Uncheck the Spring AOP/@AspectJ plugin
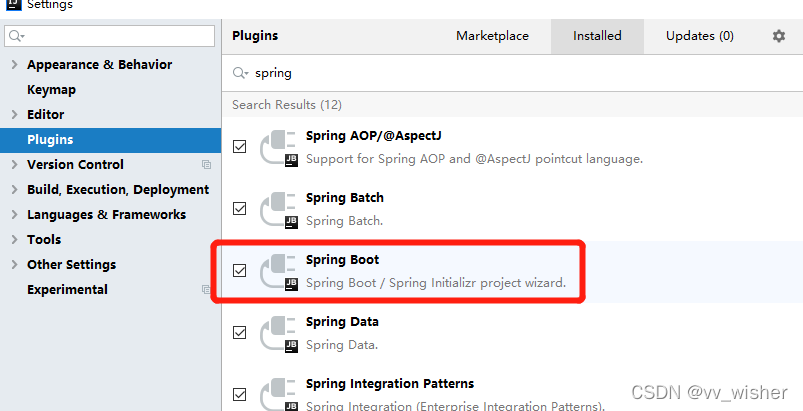This screenshot has height=411, width=803. pyautogui.click(x=239, y=147)
